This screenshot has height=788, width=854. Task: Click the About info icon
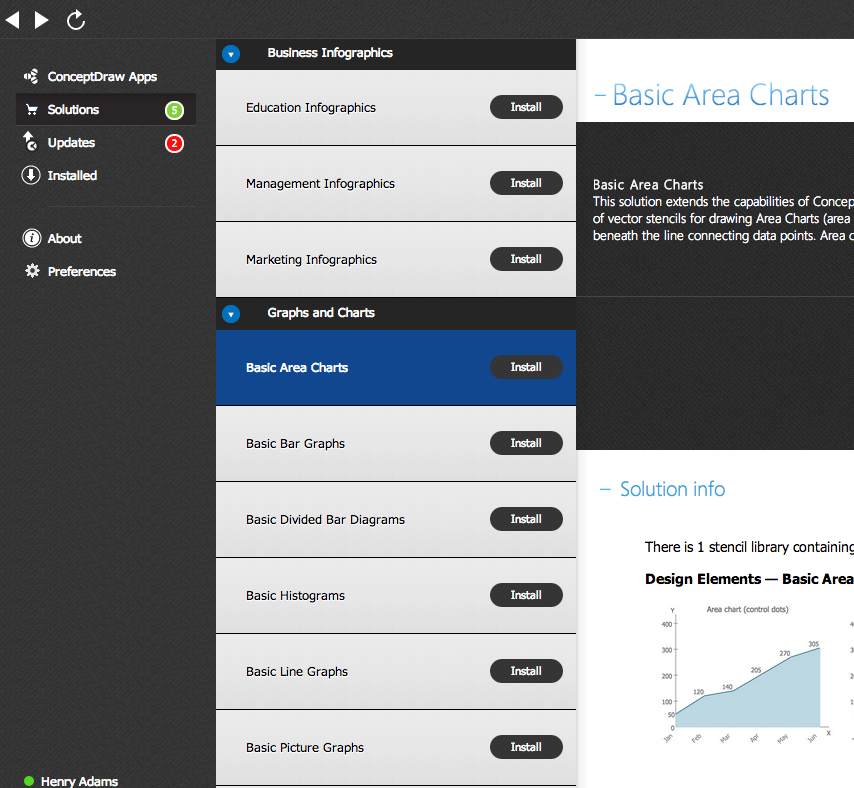[32, 238]
